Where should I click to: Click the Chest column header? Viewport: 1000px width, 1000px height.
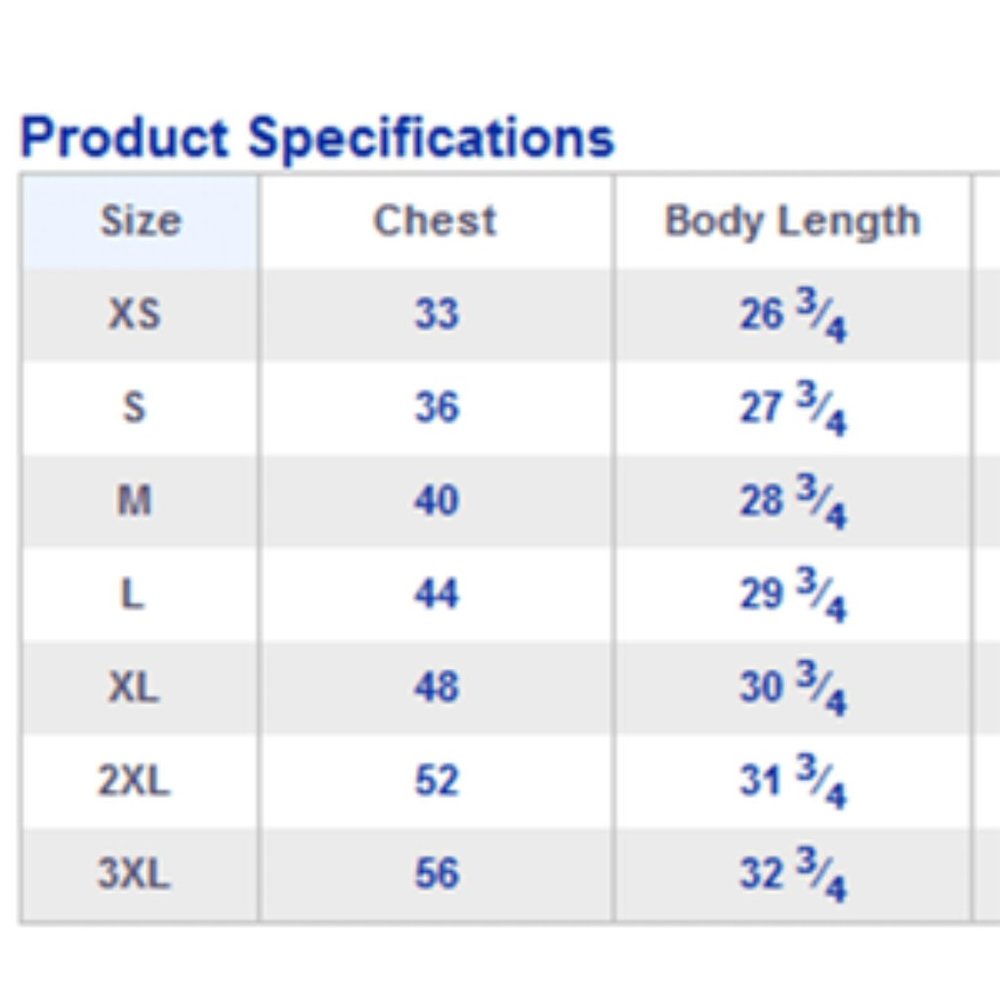(x=435, y=221)
